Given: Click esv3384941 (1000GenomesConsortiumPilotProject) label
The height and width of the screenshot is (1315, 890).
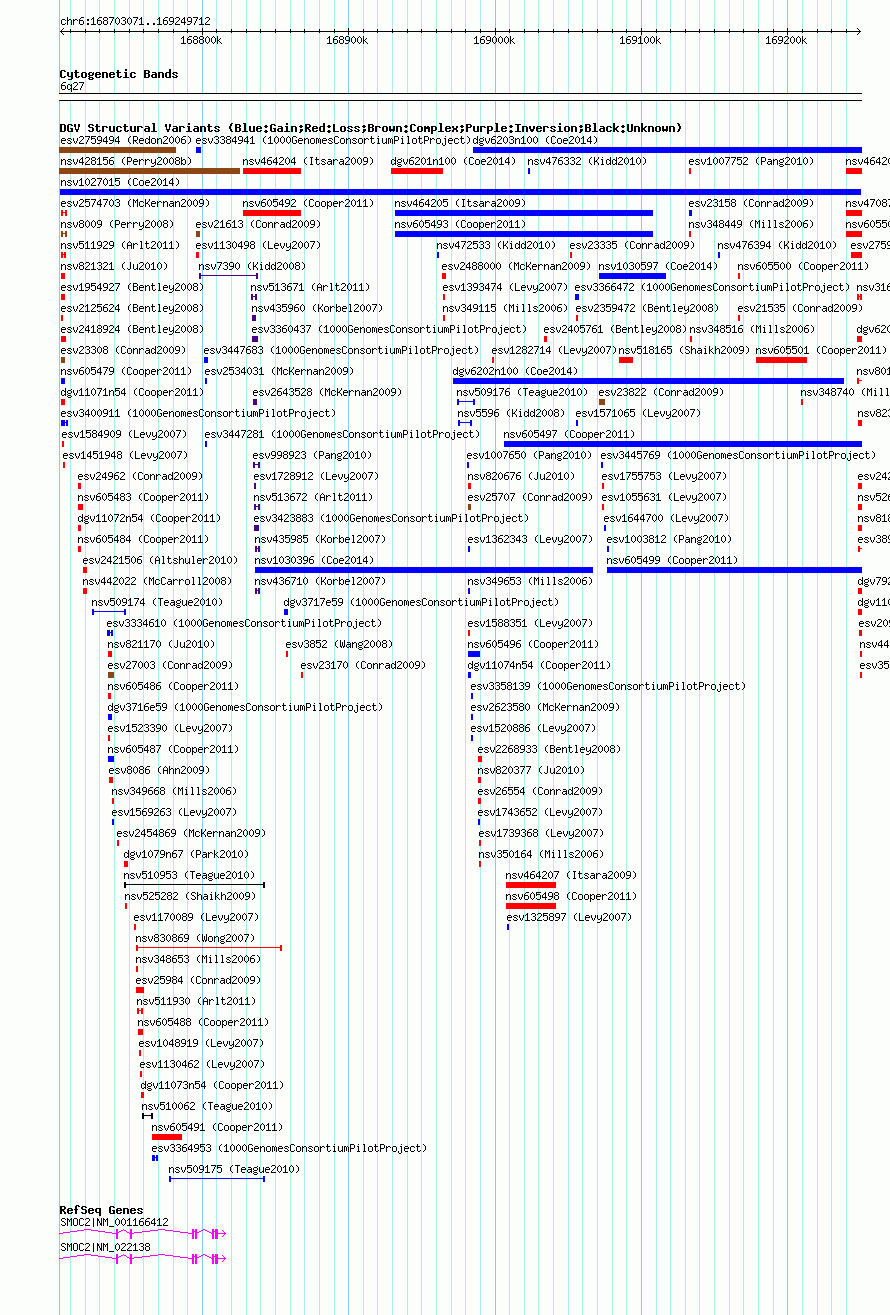Looking at the screenshot, I should pyautogui.click(x=333, y=140).
